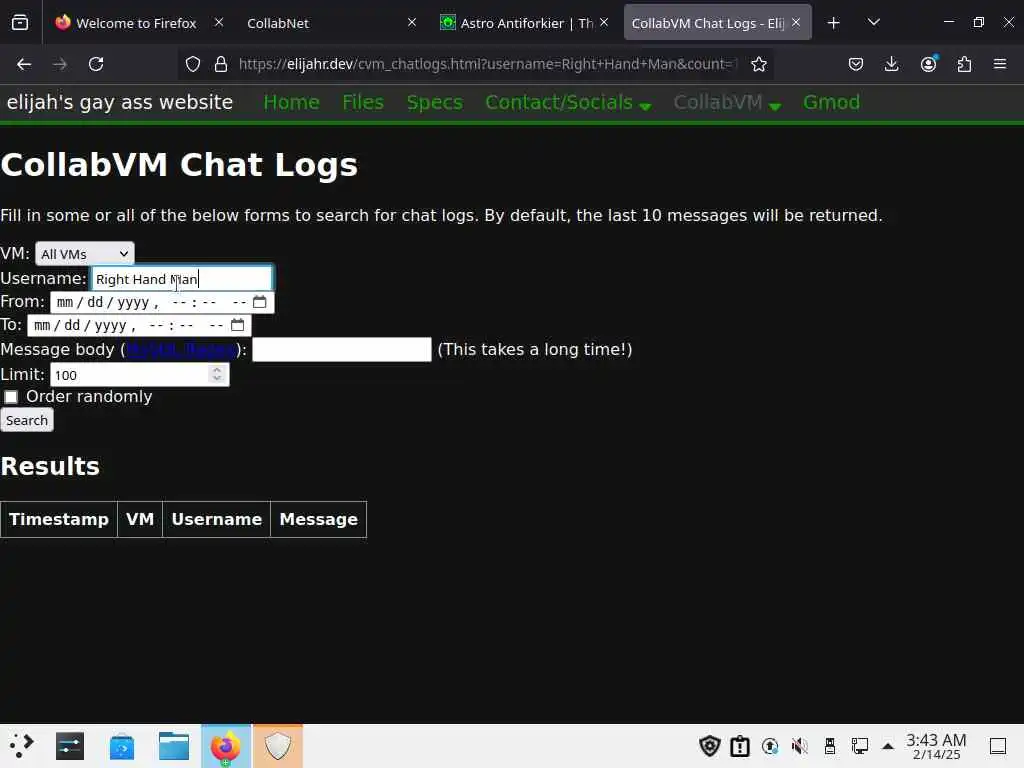Click the Limit number field
Viewport: 1024px width, 768px height.
pos(140,375)
